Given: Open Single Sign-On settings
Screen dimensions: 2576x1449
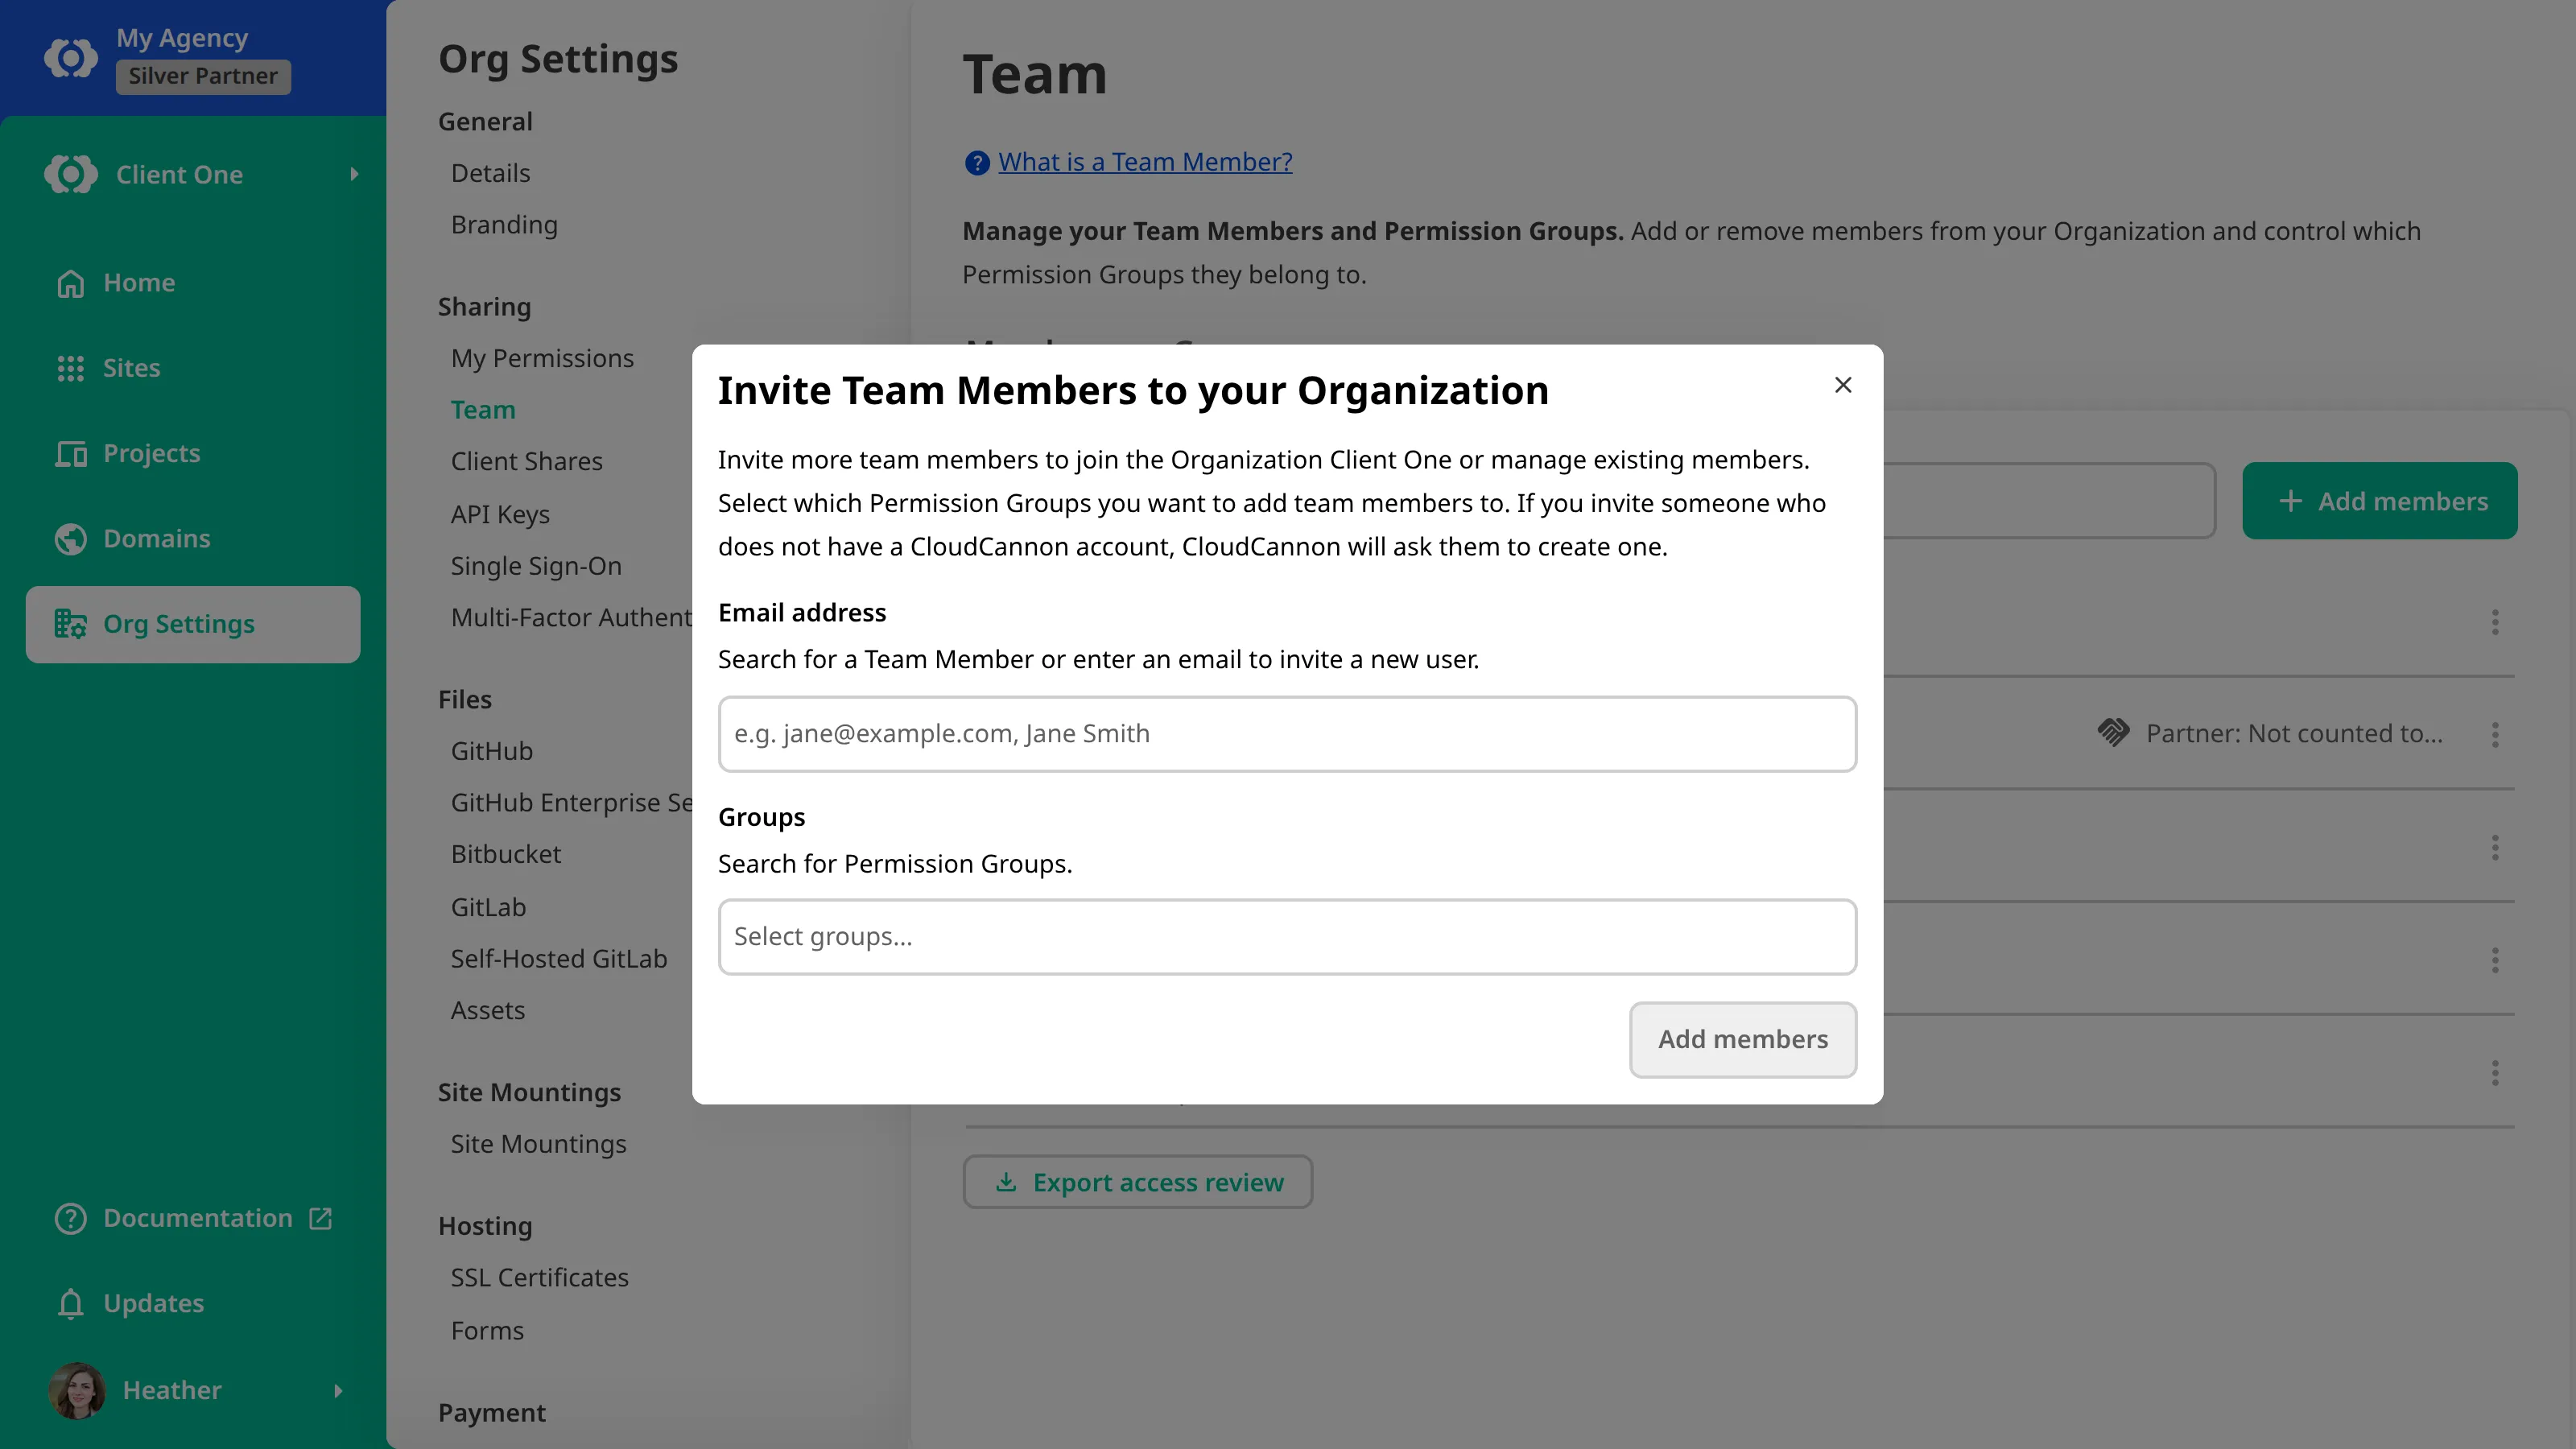Looking at the screenshot, I should [x=536, y=566].
